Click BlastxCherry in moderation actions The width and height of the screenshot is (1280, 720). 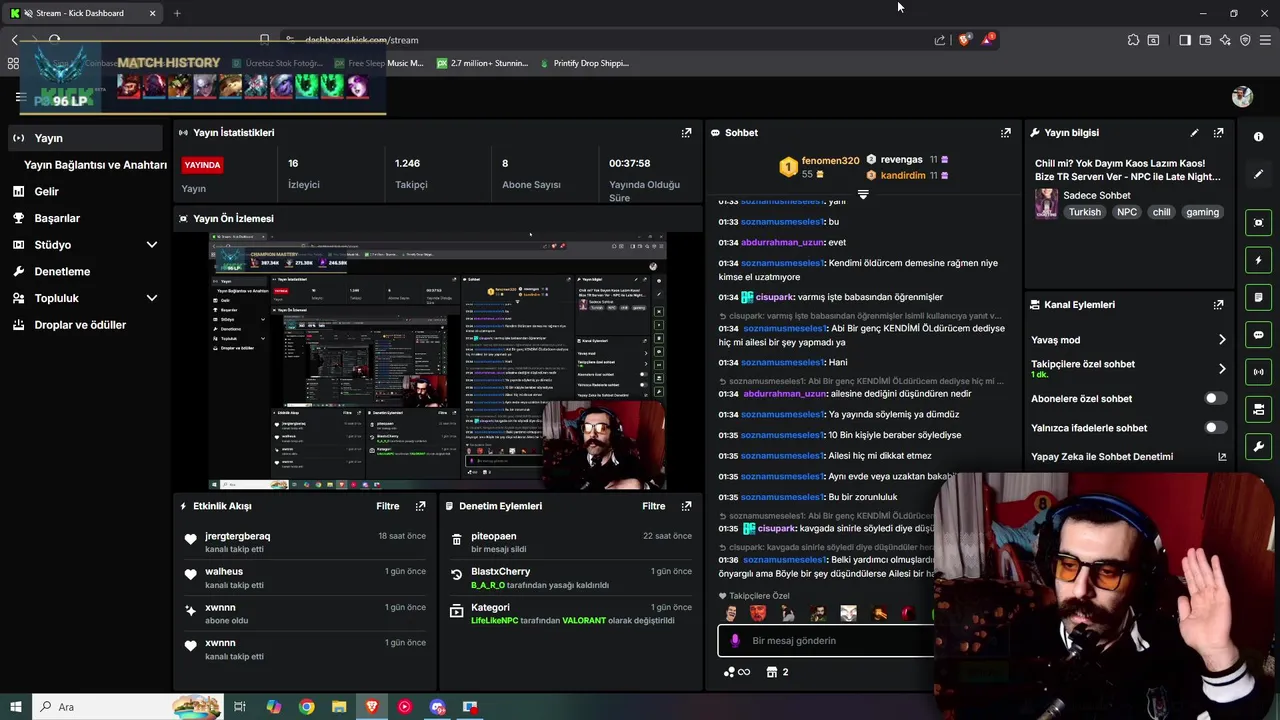500,572
